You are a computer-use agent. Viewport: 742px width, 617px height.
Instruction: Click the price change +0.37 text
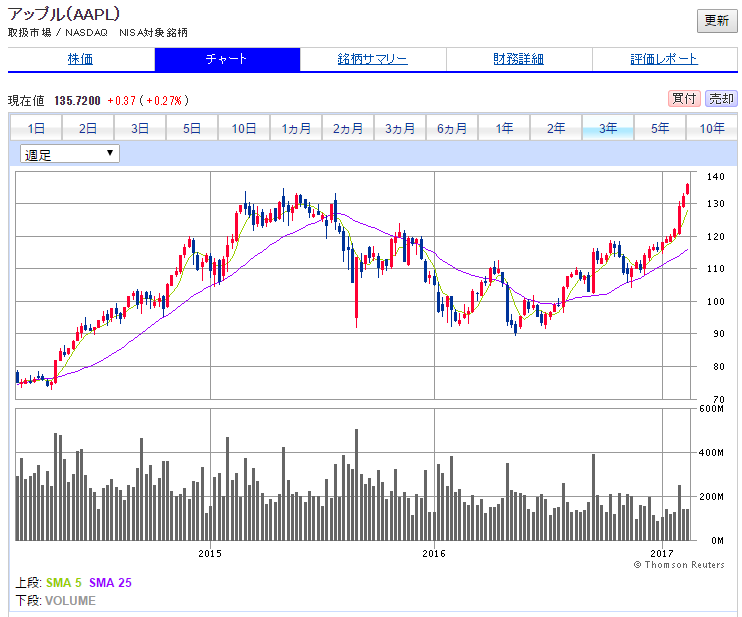122,101
